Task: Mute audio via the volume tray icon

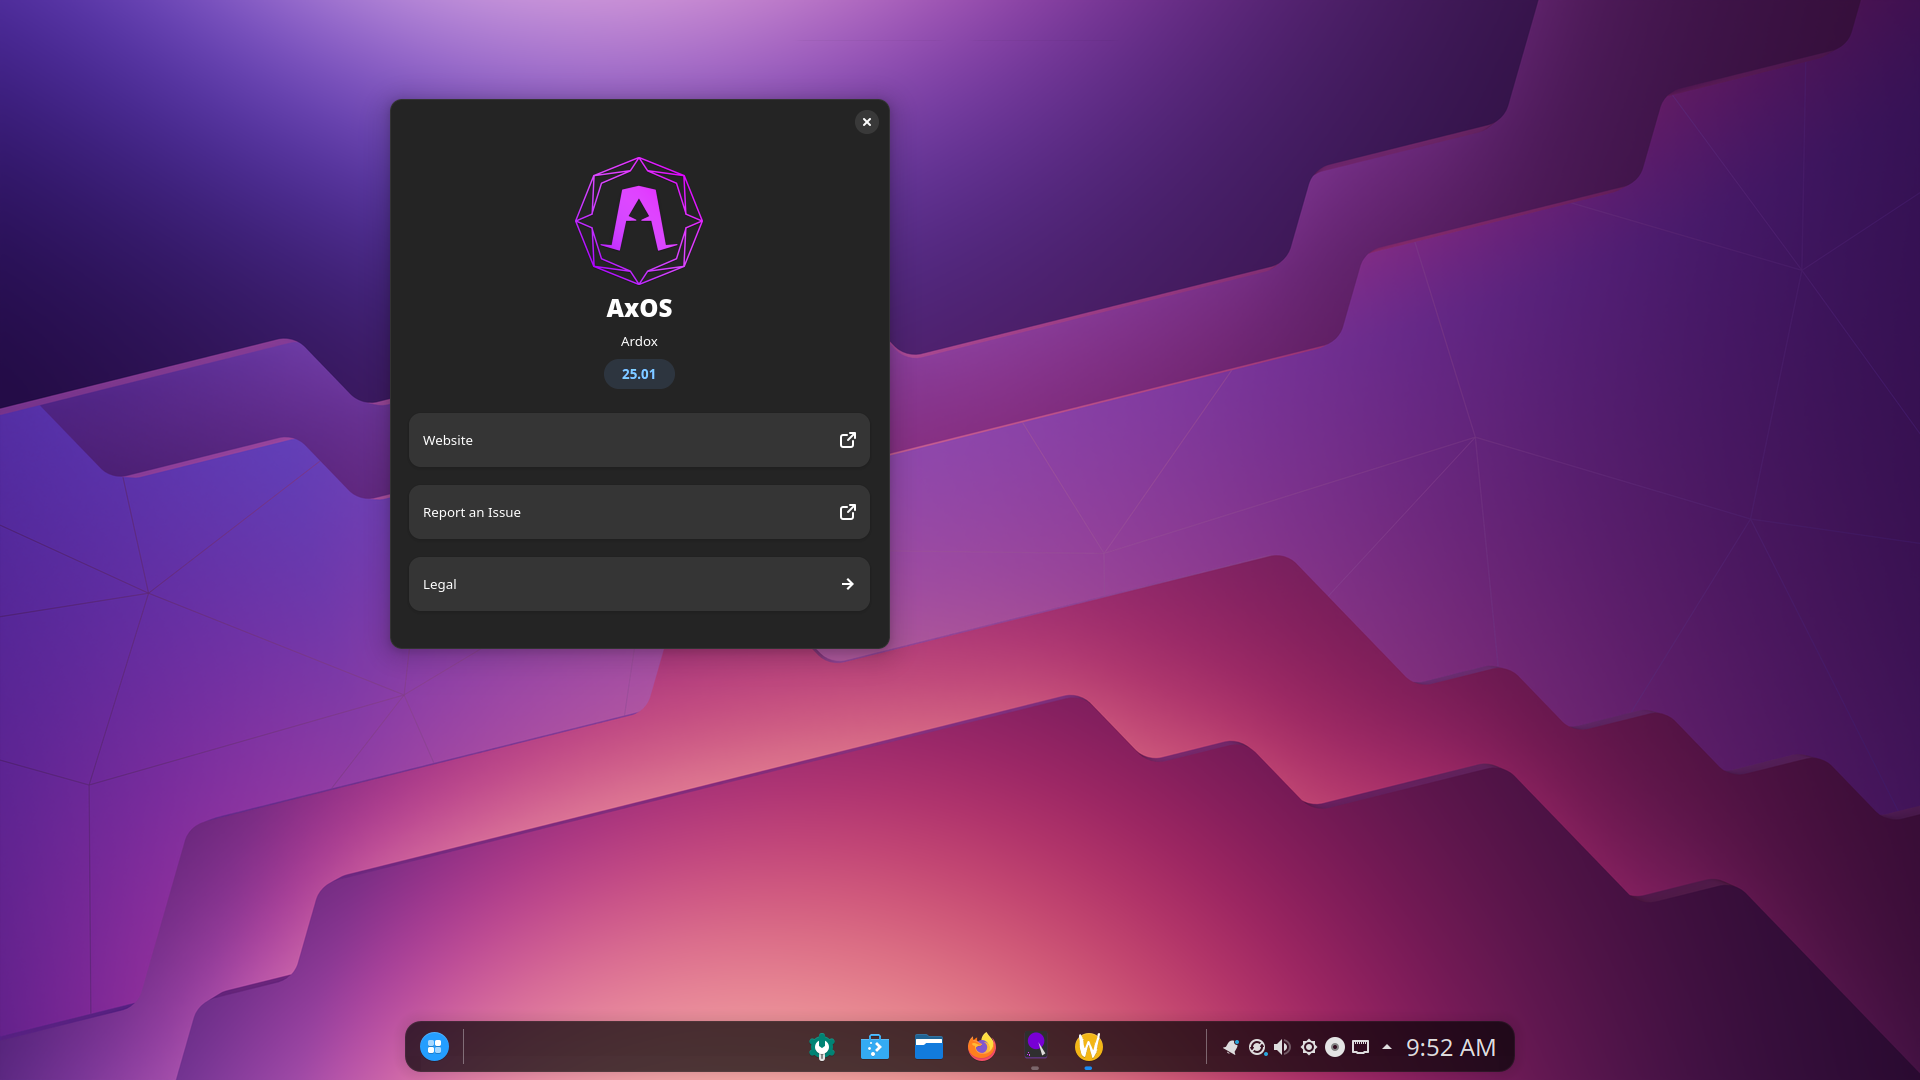Action: coord(1283,1047)
